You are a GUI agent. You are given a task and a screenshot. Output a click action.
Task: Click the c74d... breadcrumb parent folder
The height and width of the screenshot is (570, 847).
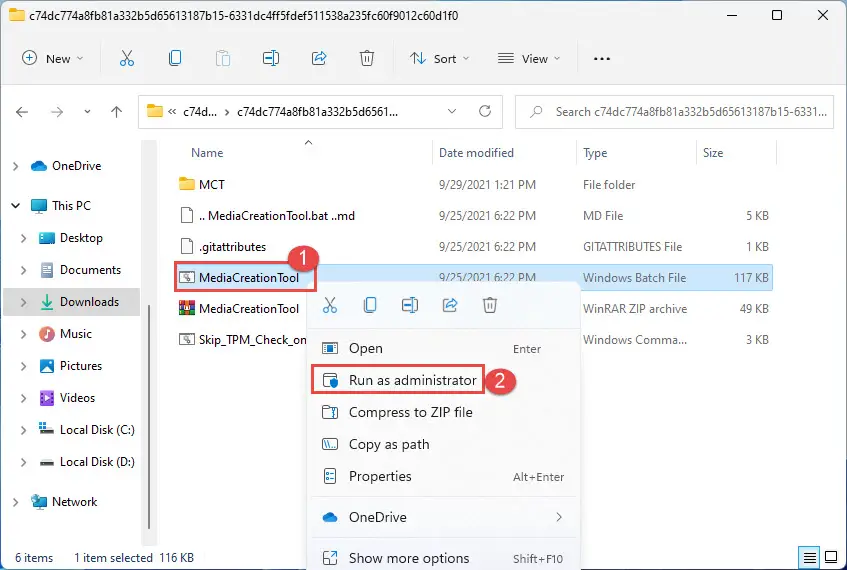(200, 112)
